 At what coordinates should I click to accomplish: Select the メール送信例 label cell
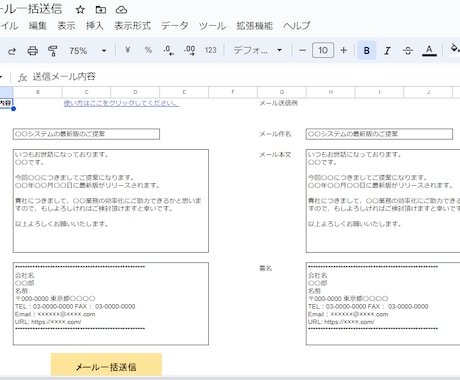(x=279, y=103)
